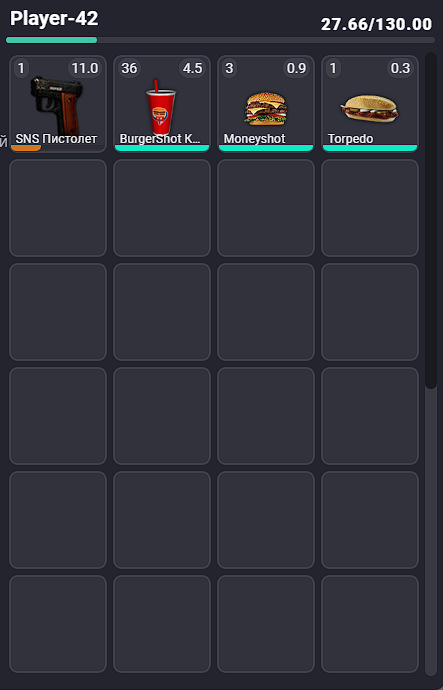443x690 pixels.
Task: Click the SNS Пистолет label
Action: (56, 139)
